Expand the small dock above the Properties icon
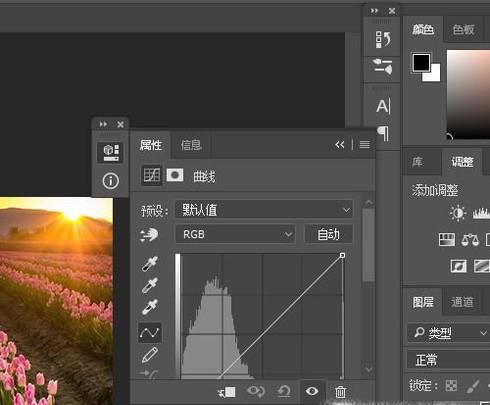This screenshot has height=405, width=490. 103,124
